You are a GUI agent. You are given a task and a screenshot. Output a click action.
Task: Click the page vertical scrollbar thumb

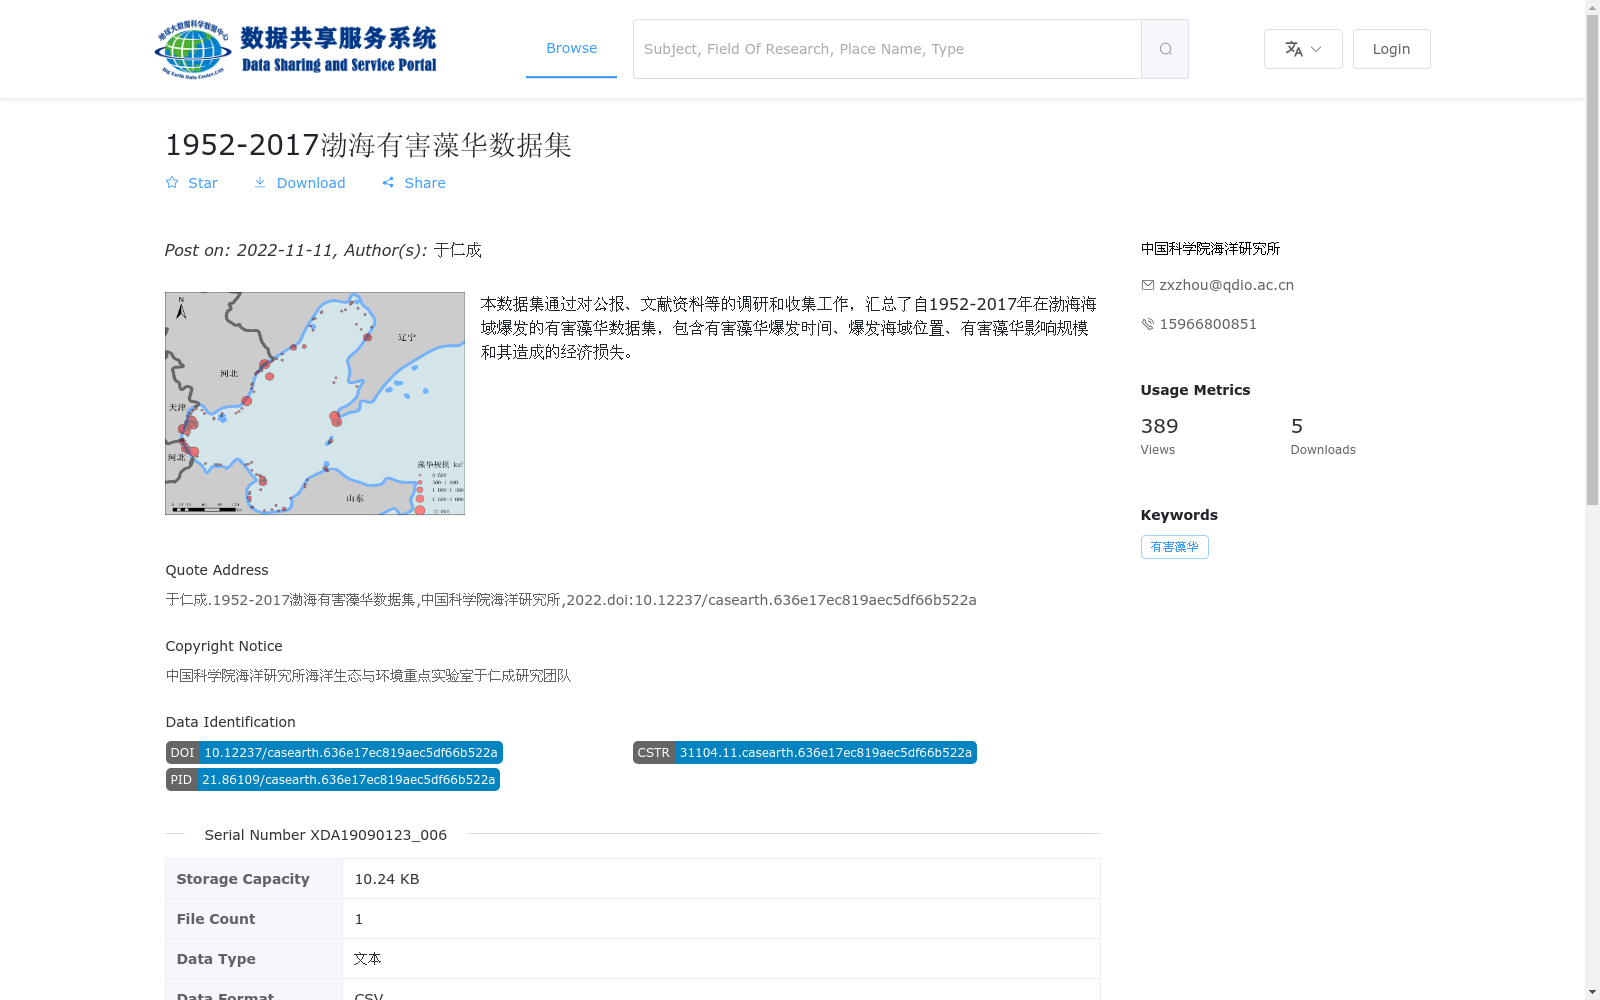tap(1592, 260)
